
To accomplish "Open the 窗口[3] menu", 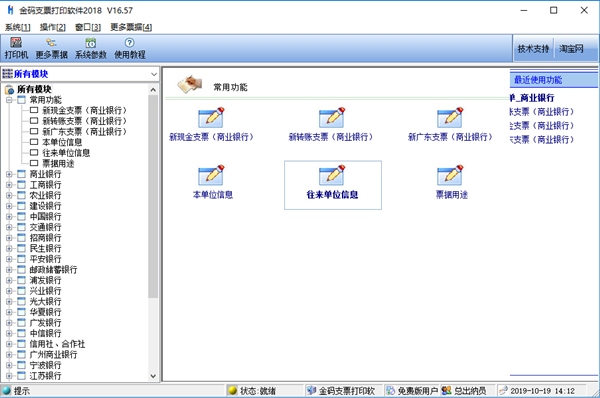I will point(88,27).
